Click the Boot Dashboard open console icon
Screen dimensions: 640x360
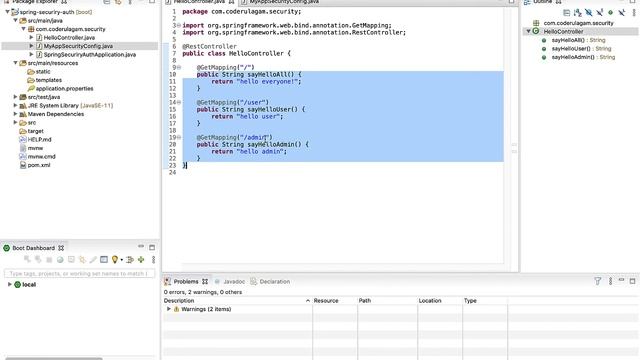pyautogui.click(x=71, y=260)
